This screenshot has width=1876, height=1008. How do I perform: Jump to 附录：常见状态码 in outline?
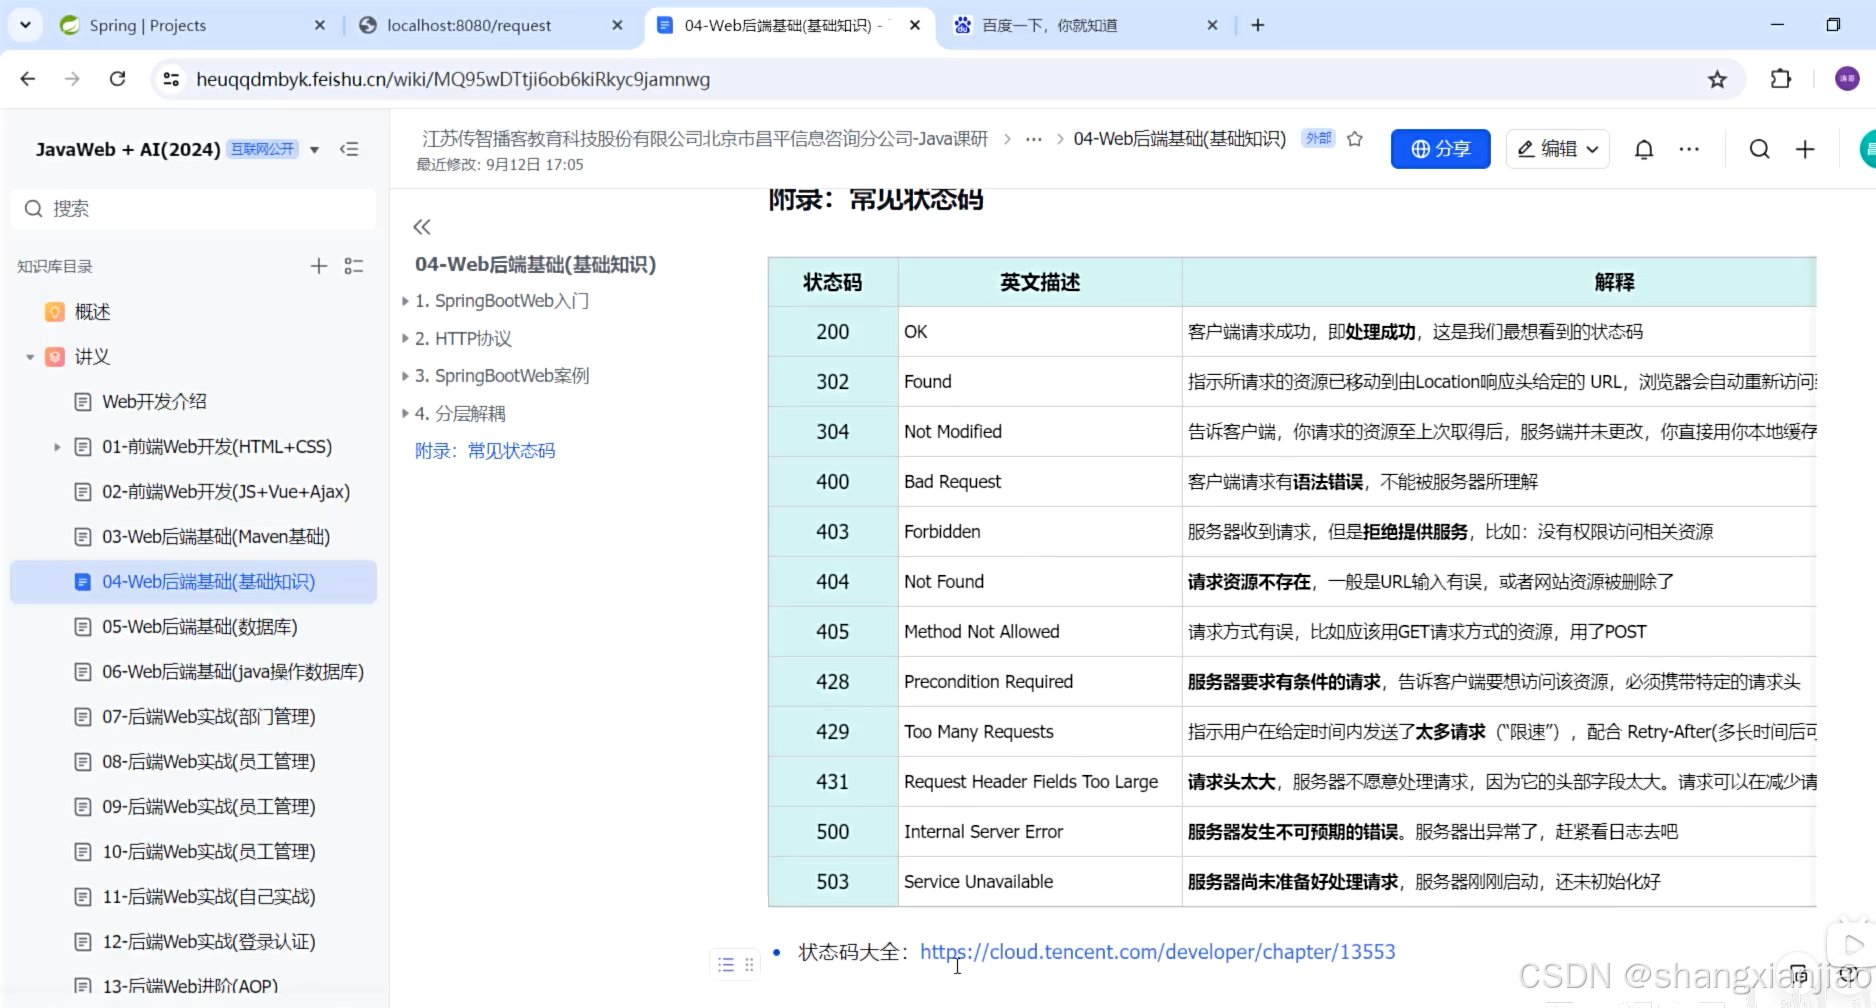pyautogui.click(x=485, y=451)
